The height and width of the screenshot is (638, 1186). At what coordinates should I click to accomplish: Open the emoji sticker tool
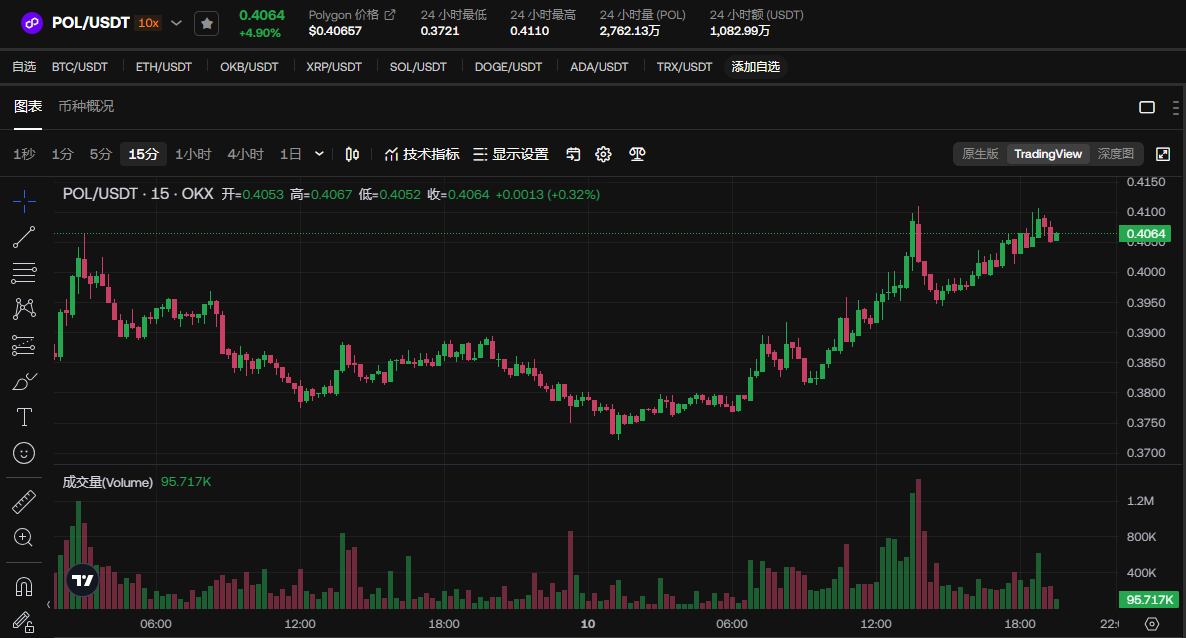(23, 453)
